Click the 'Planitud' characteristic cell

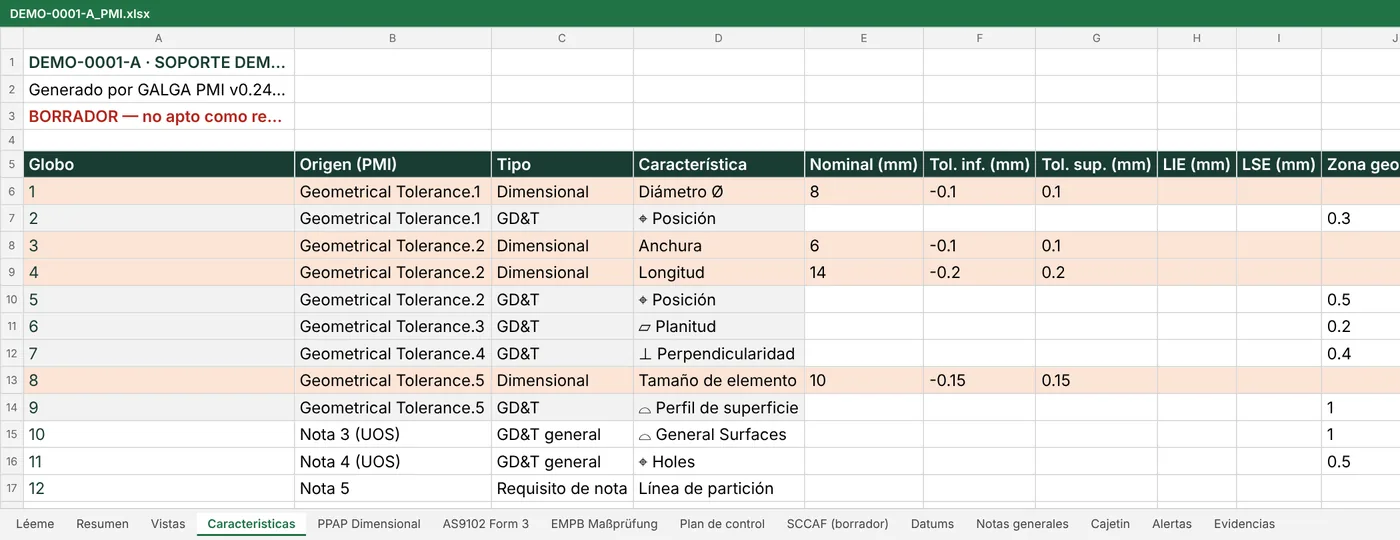point(719,326)
